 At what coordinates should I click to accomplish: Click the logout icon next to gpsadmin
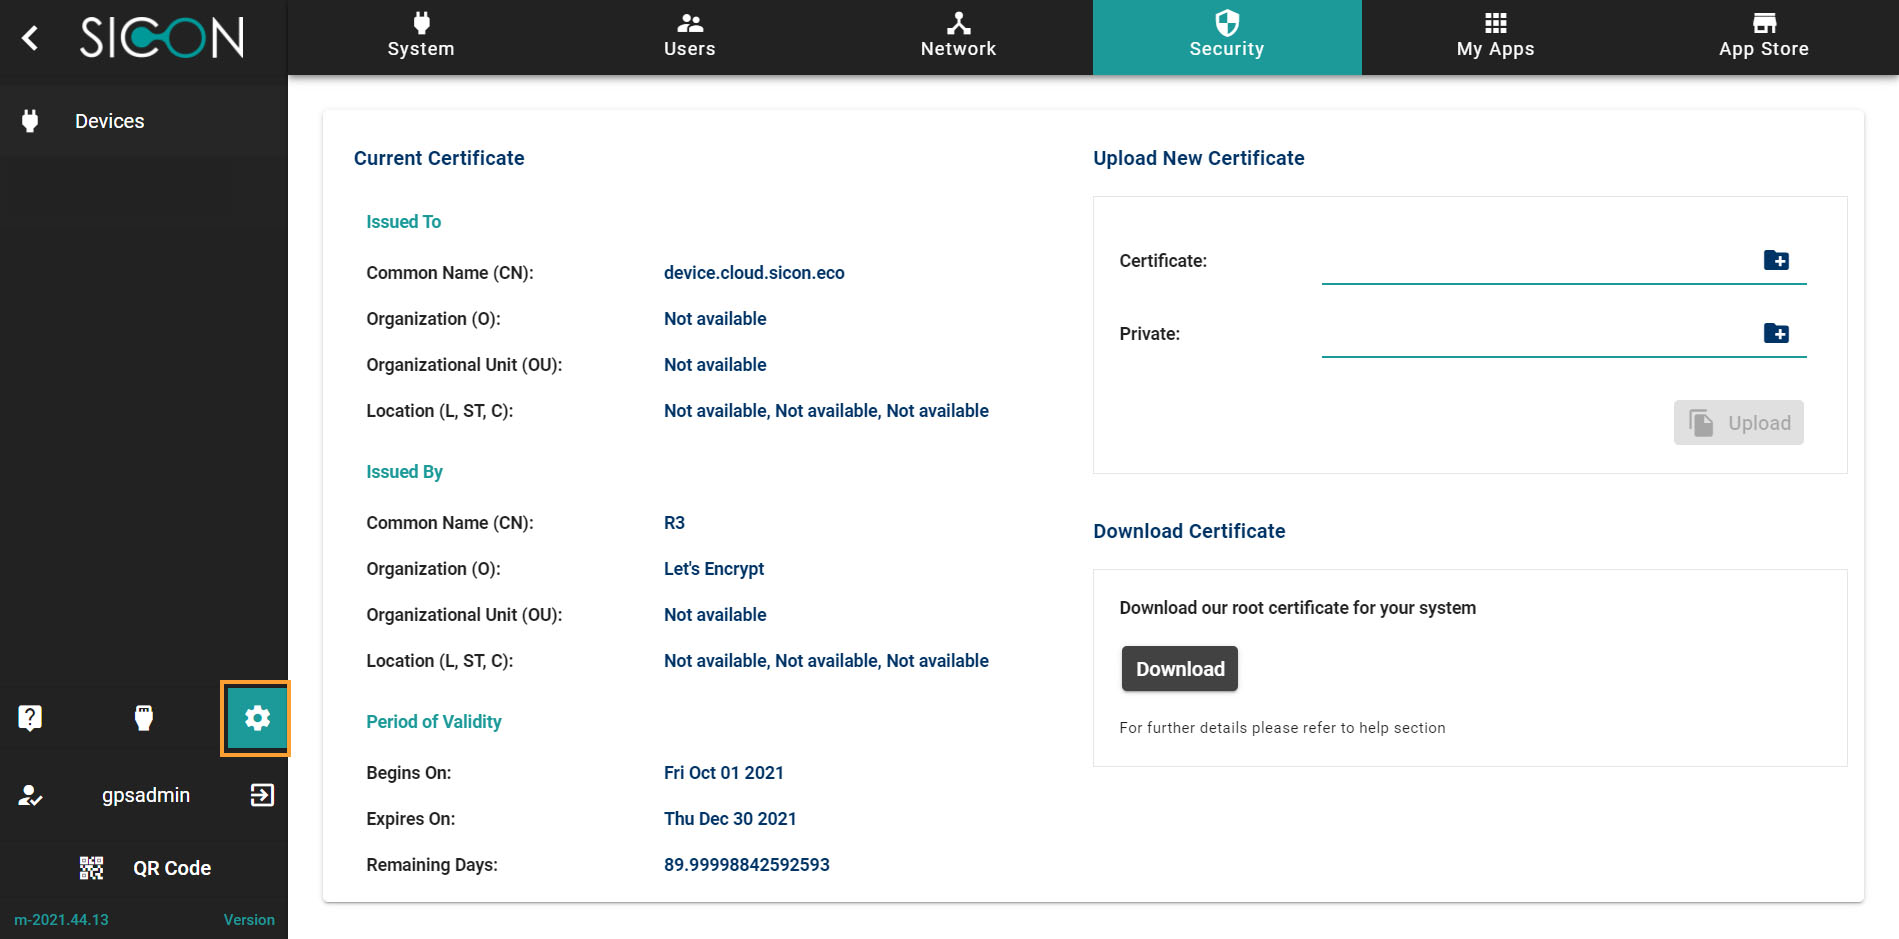[x=262, y=795]
